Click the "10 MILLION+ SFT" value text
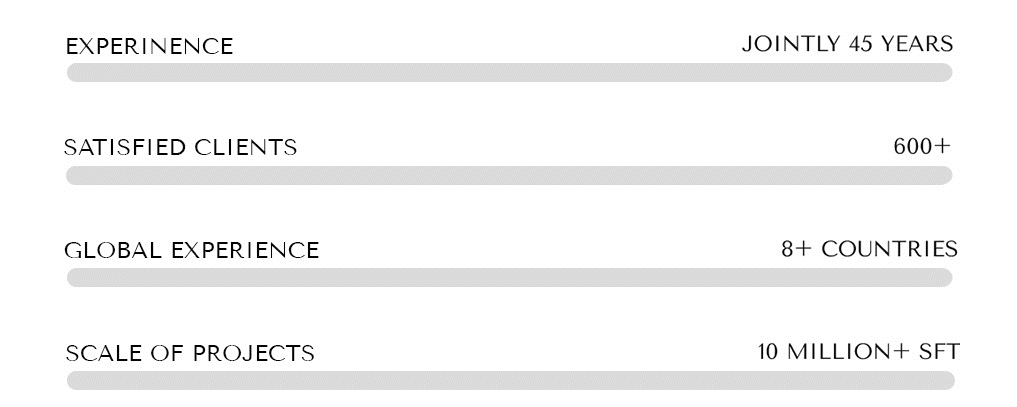Screen dimensions: 1017x407 point(858,352)
